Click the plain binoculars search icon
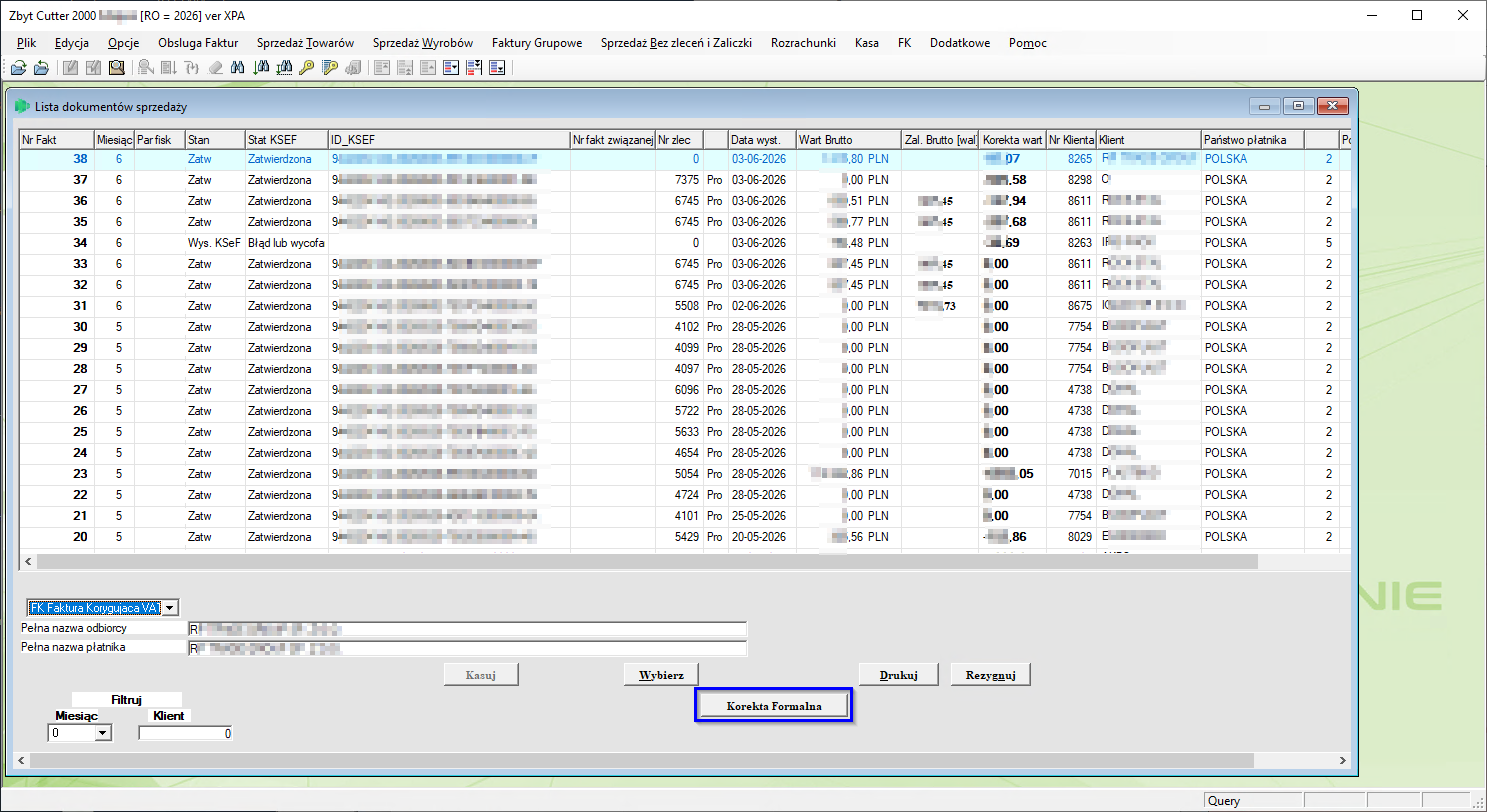This screenshot has height=812, width=1487. point(238,68)
